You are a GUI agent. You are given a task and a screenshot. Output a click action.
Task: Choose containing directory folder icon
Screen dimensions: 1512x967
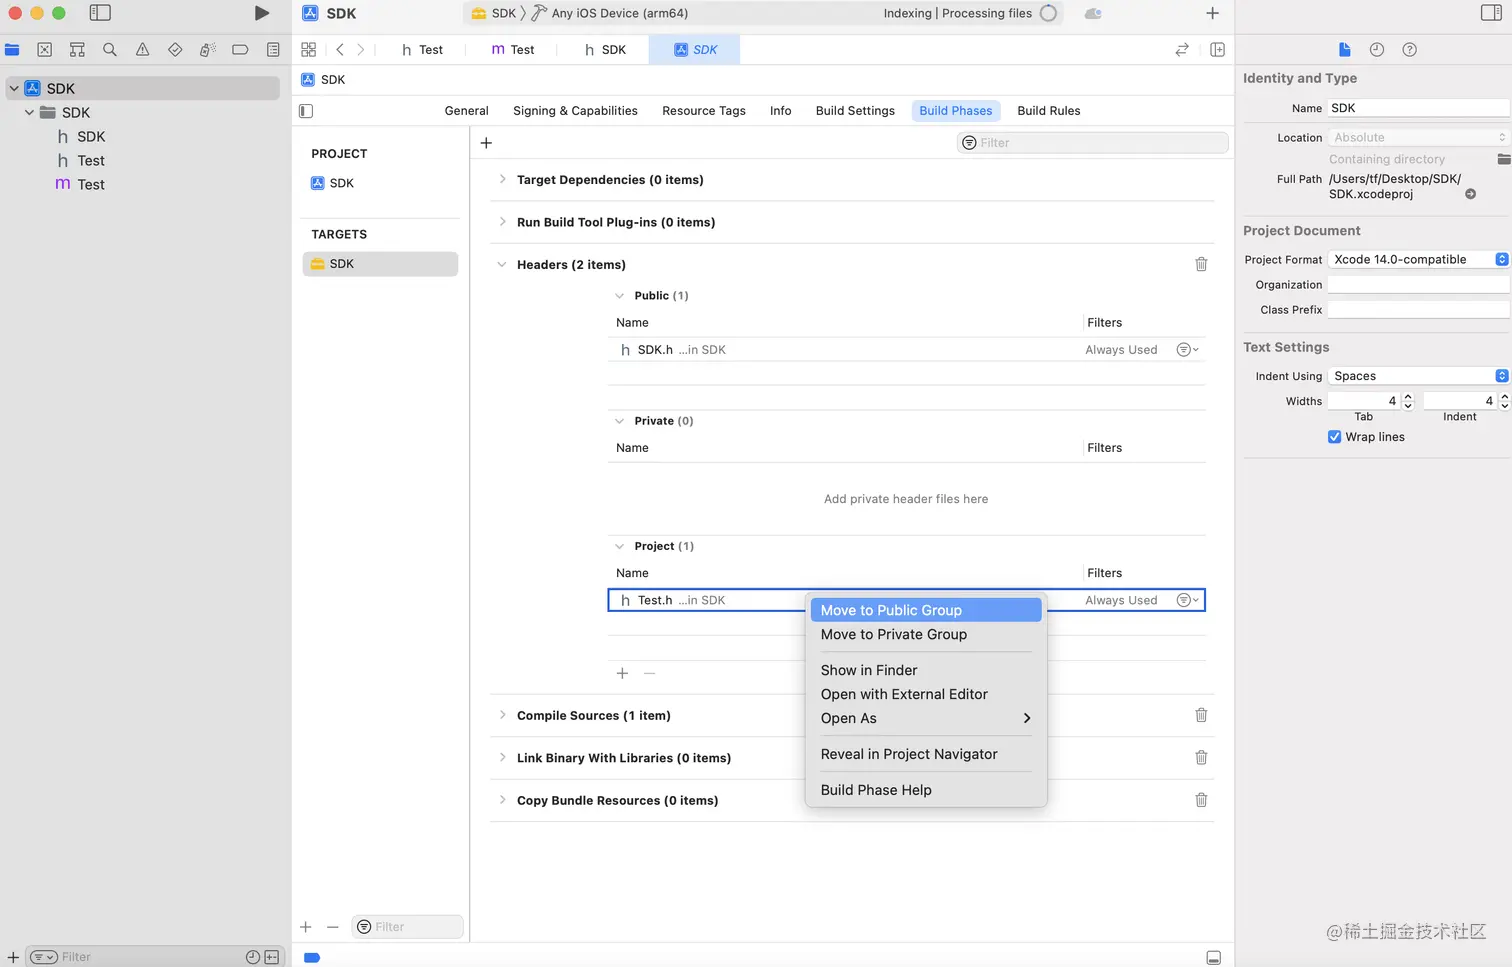pos(1503,159)
